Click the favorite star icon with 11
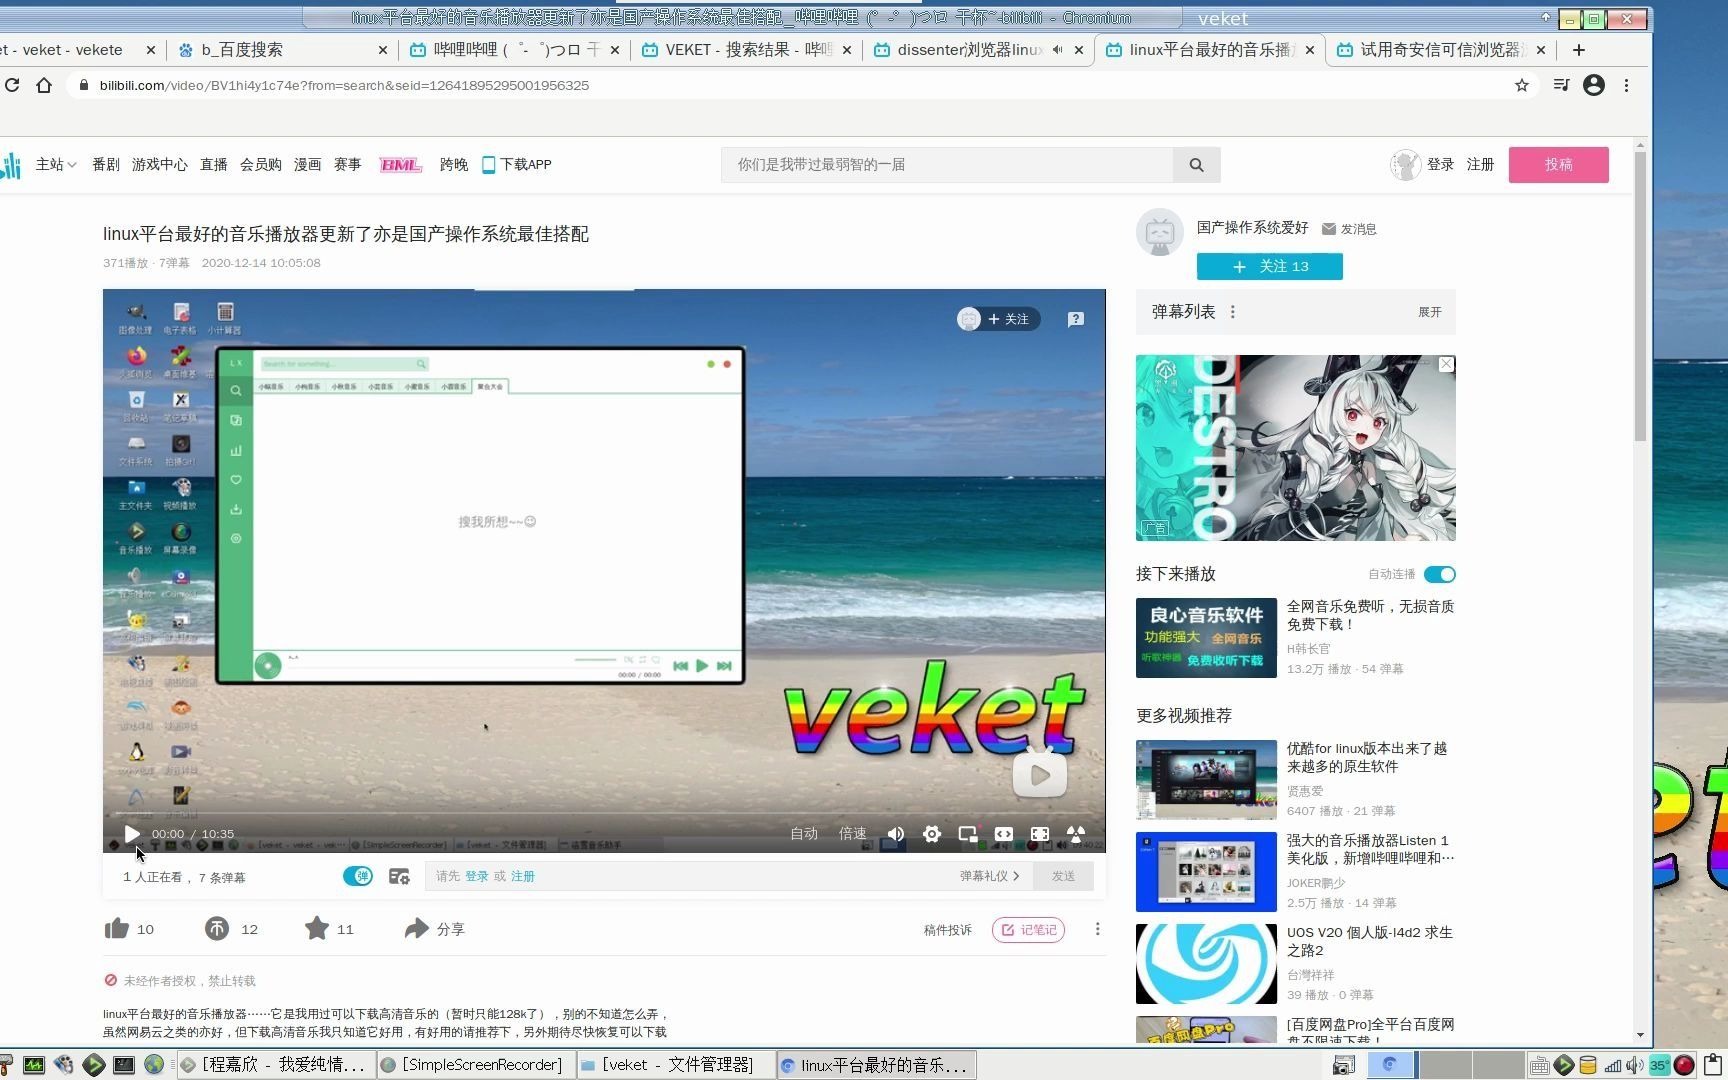1728x1080 pixels. pos(317,928)
